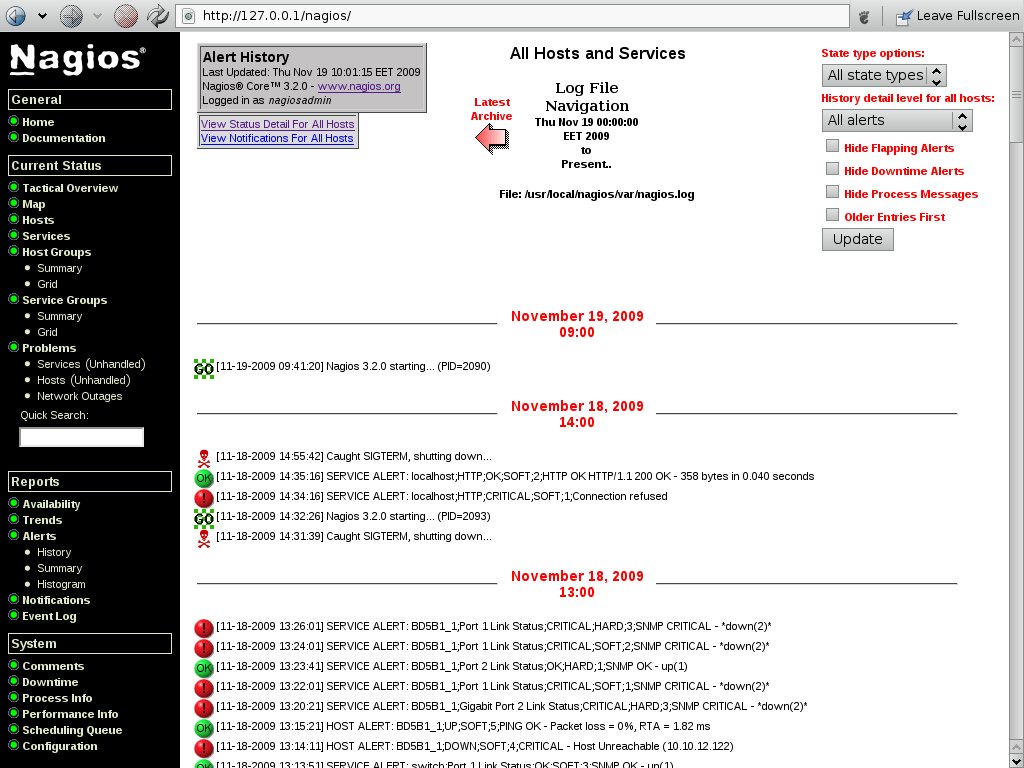Open the All alerts detail level dropdown

point(897,120)
